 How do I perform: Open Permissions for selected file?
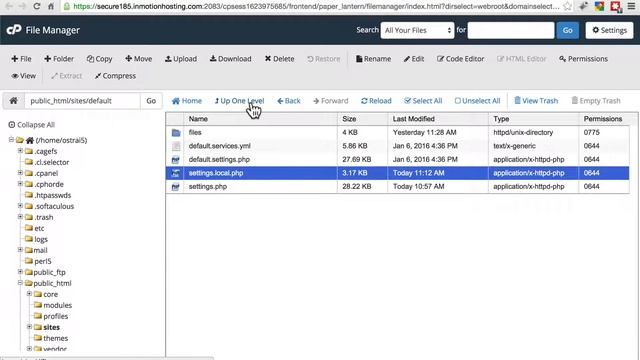tap(583, 59)
